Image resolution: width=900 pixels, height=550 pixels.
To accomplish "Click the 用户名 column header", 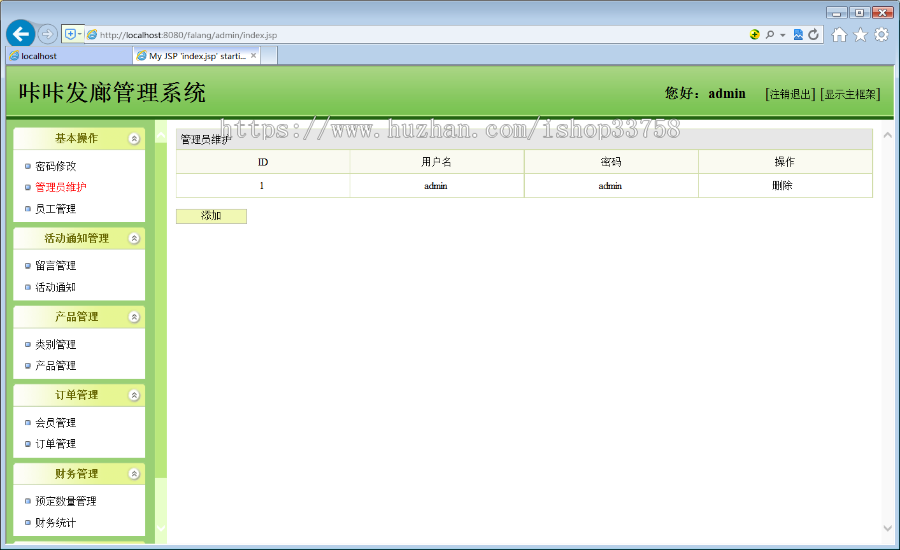I will pos(436,162).
